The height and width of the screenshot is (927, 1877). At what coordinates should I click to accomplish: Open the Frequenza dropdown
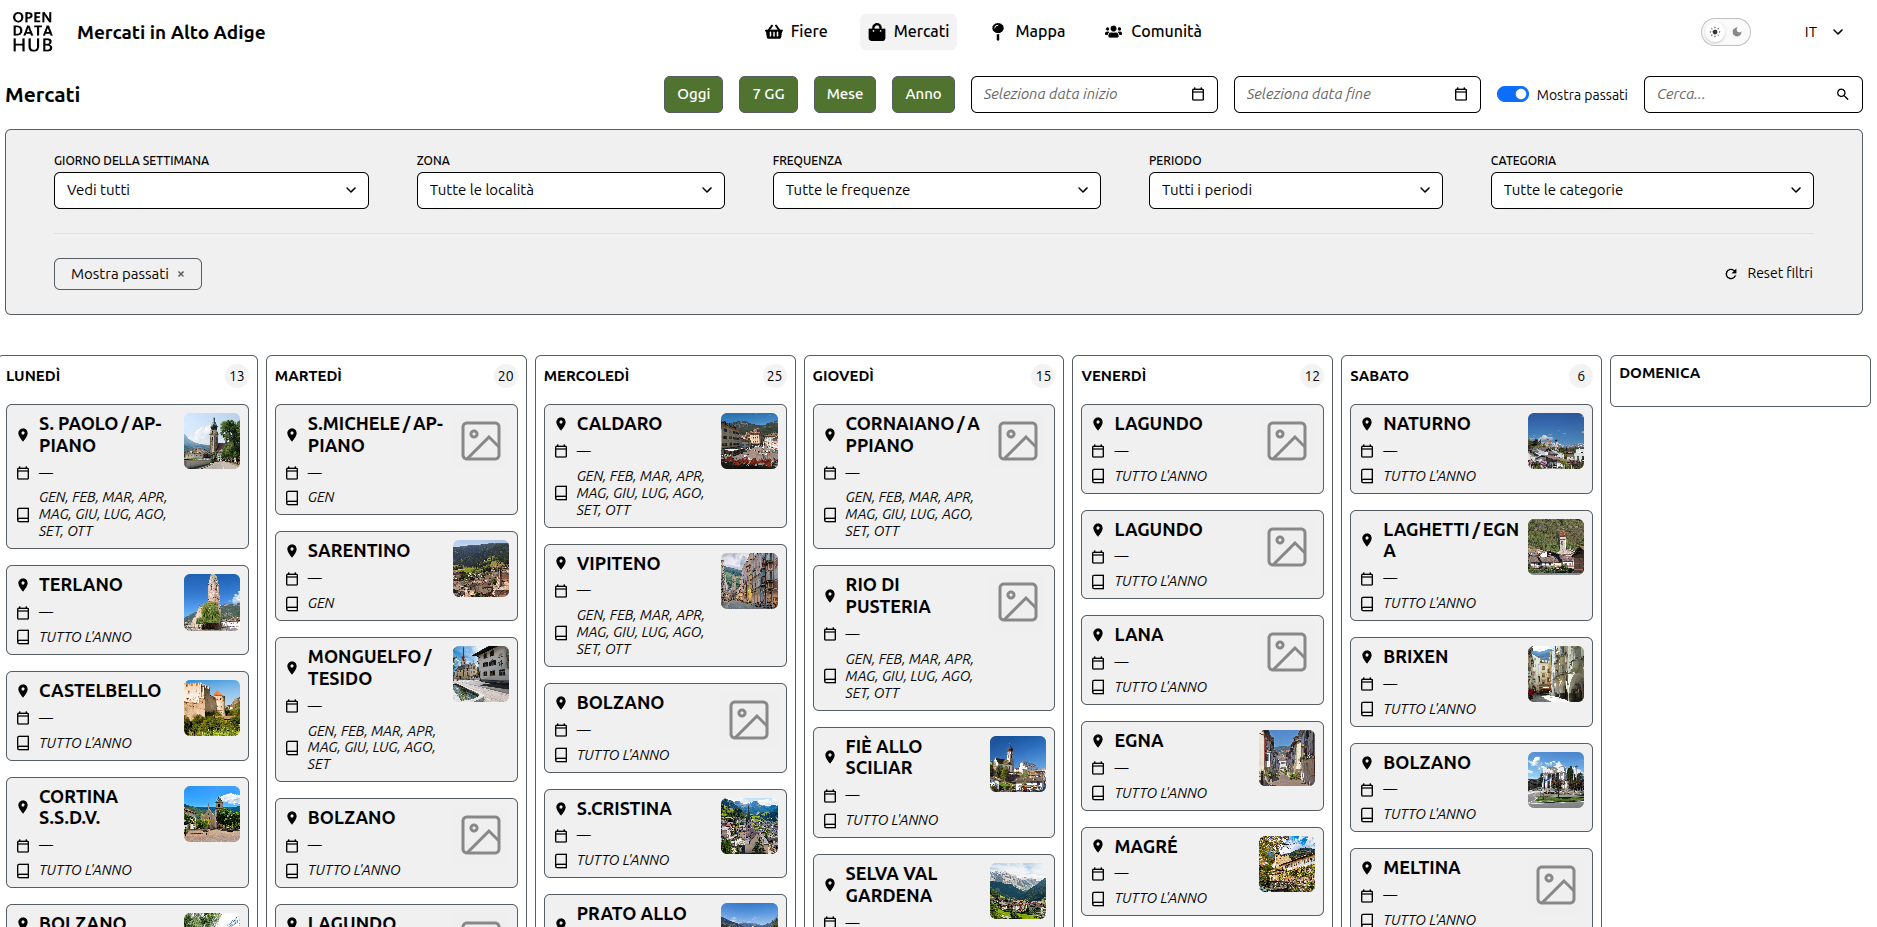coord(936,190)
